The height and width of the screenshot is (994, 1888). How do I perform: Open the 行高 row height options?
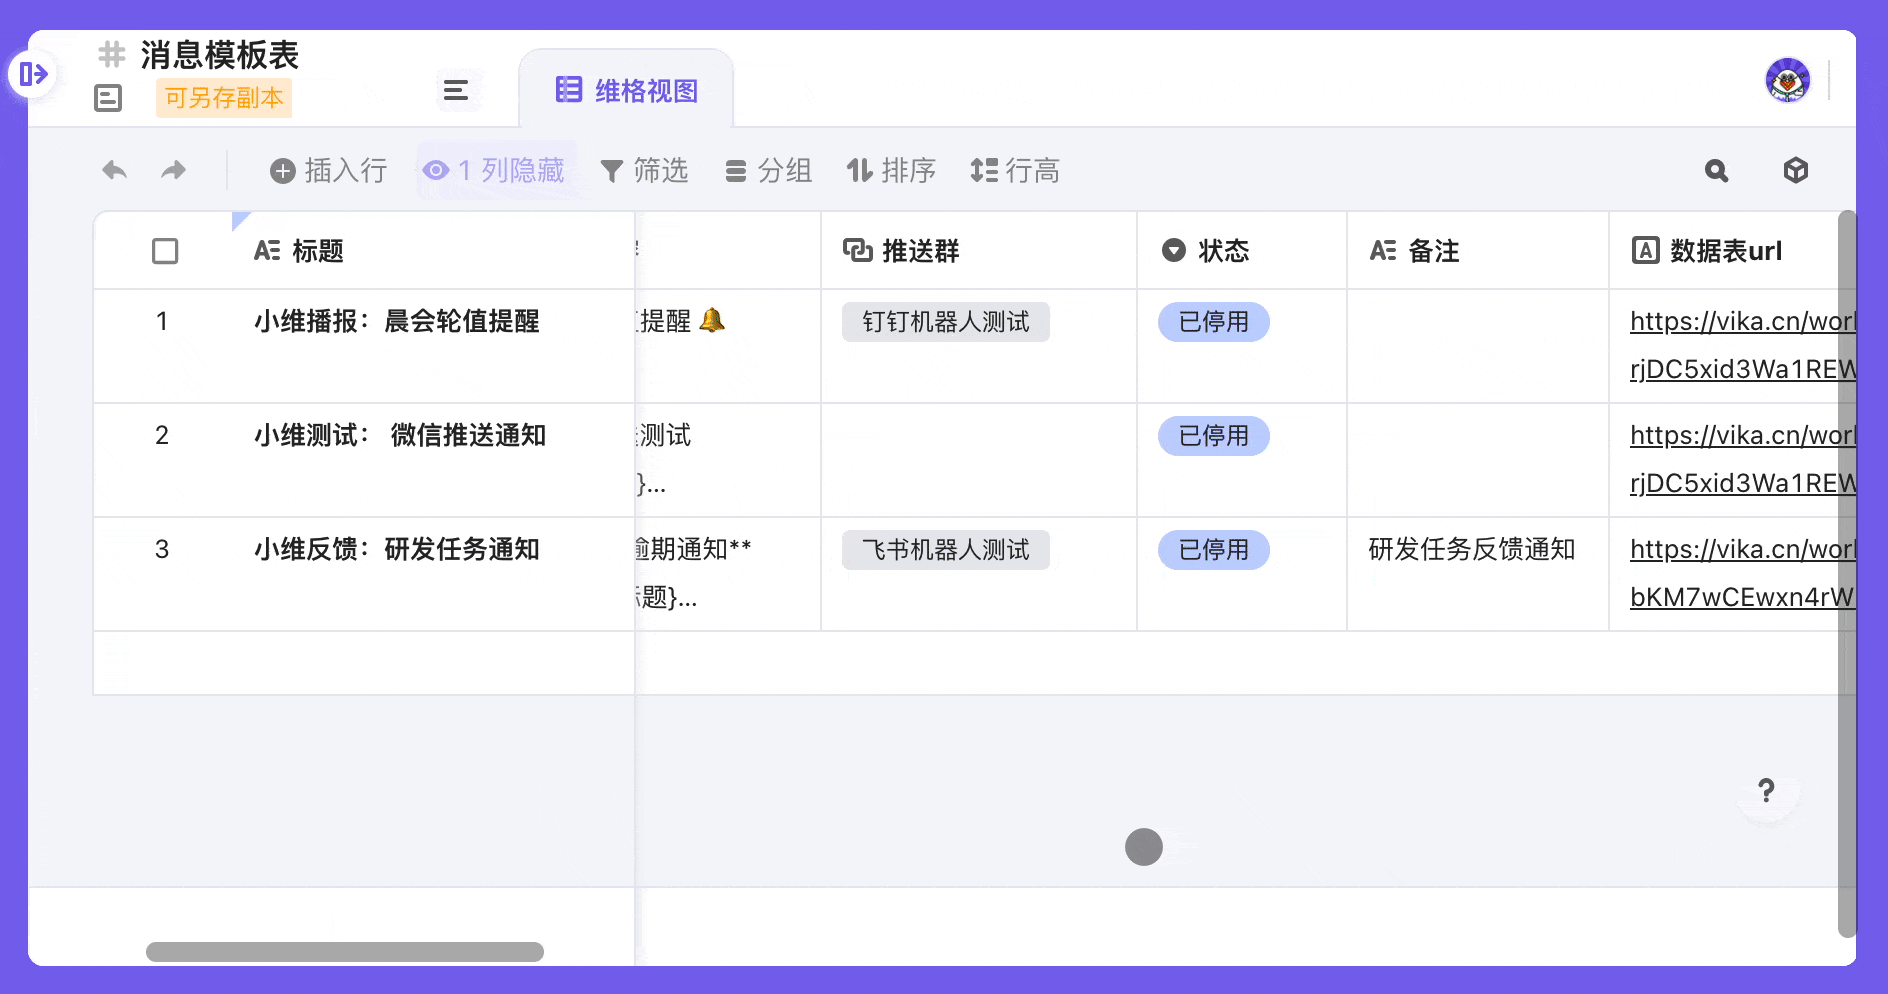[1015, 171]
